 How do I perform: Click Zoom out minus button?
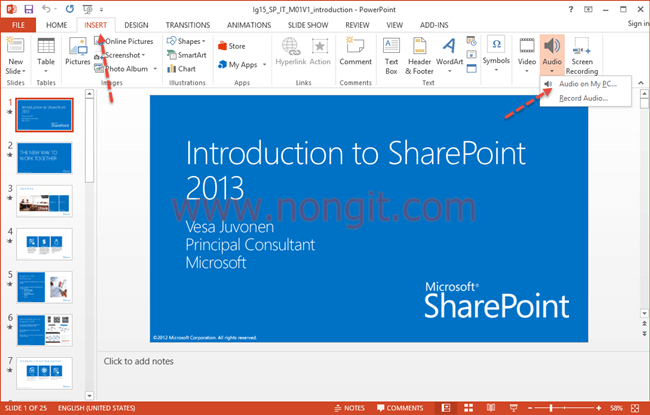click(x=530, y=408)
